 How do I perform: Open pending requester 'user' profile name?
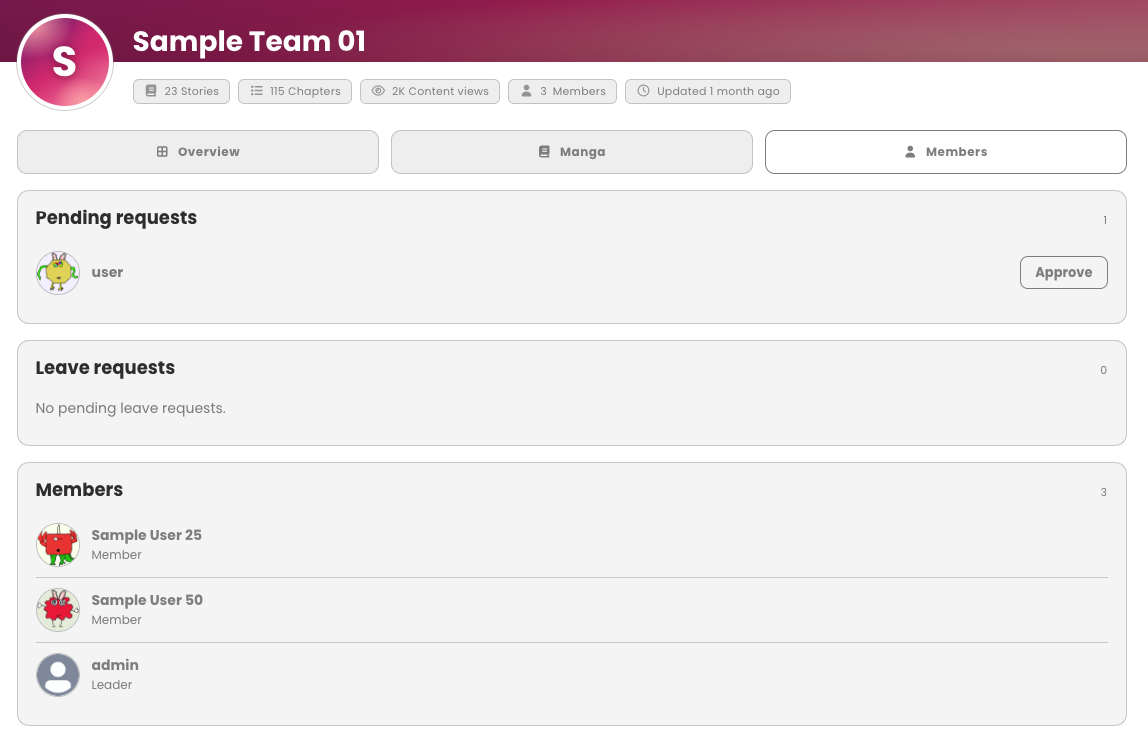click(107, 272)
